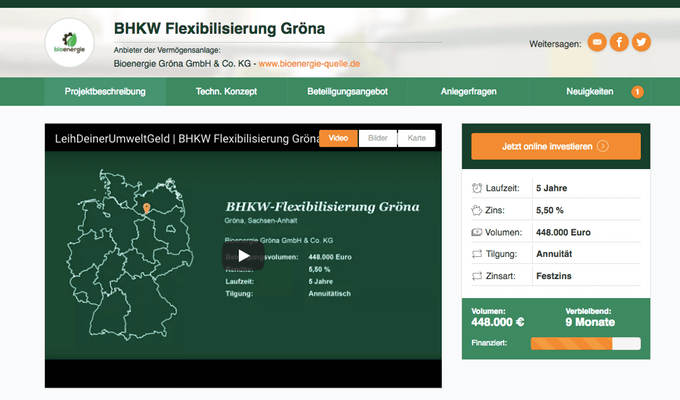The height and width of the screenshot is (400, 680).
Task: Share the project on Twitter
Action: [641, 42]
